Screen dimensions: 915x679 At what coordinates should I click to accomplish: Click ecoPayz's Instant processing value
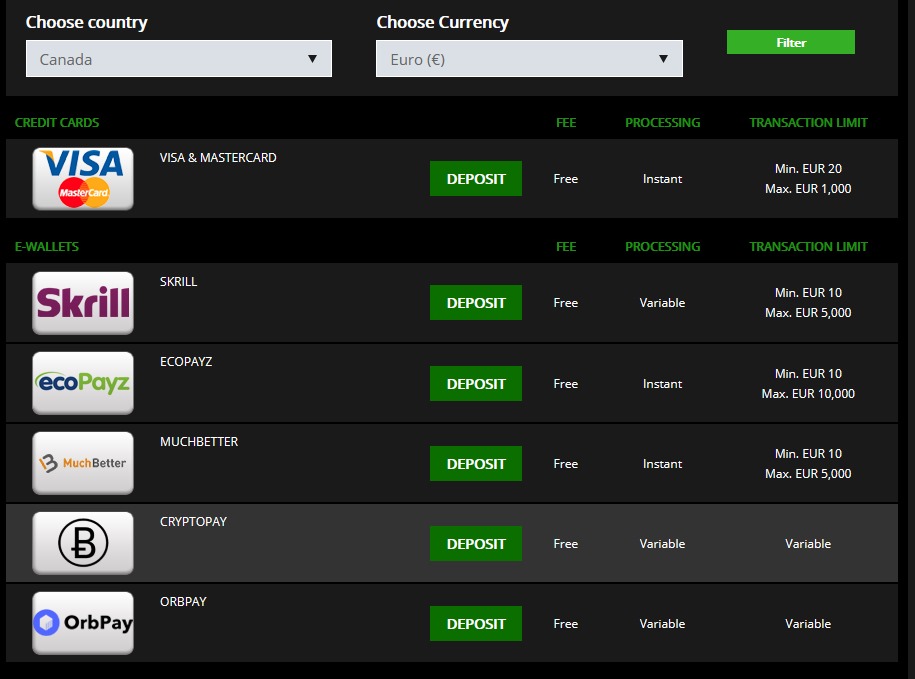pyautogui.click(x=662, y=384)
